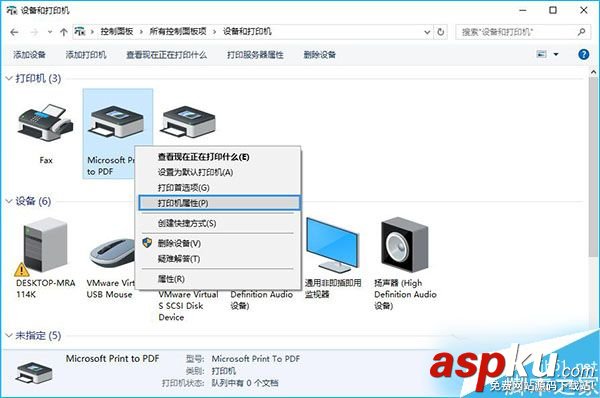Screen dimensions: 600x398
Task: Select the generic non-PnP monitor device
Action: click(x=332, y=245)
